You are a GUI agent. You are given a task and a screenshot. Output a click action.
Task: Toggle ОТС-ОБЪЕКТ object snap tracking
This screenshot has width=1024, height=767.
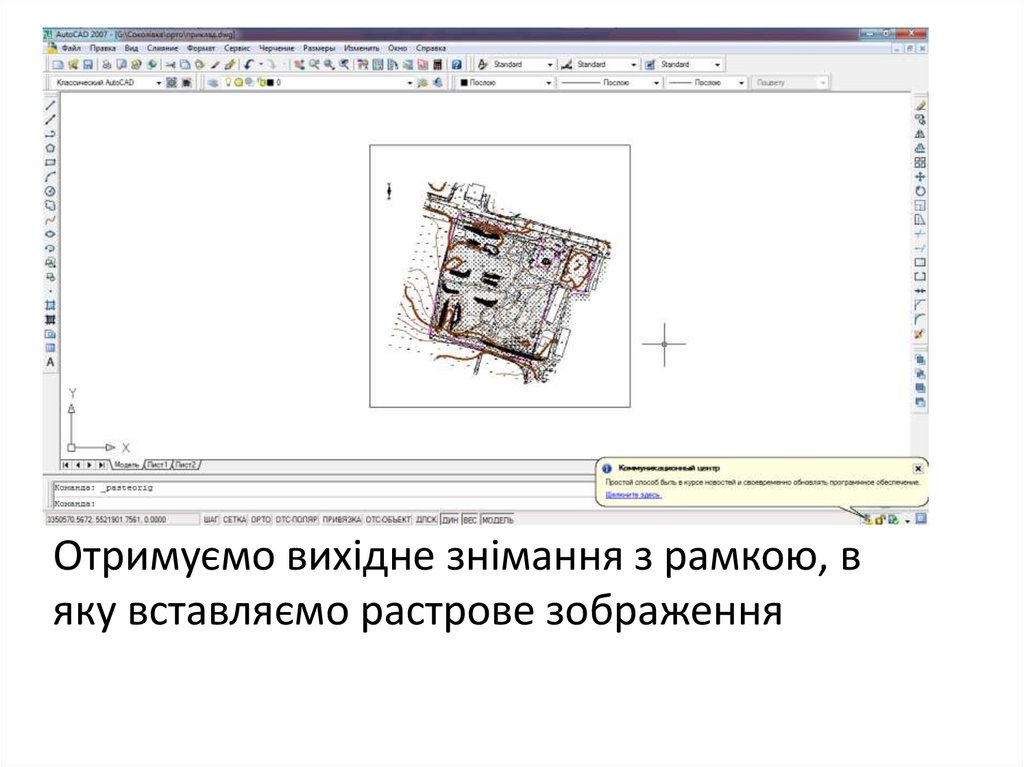tap(389, 520)
